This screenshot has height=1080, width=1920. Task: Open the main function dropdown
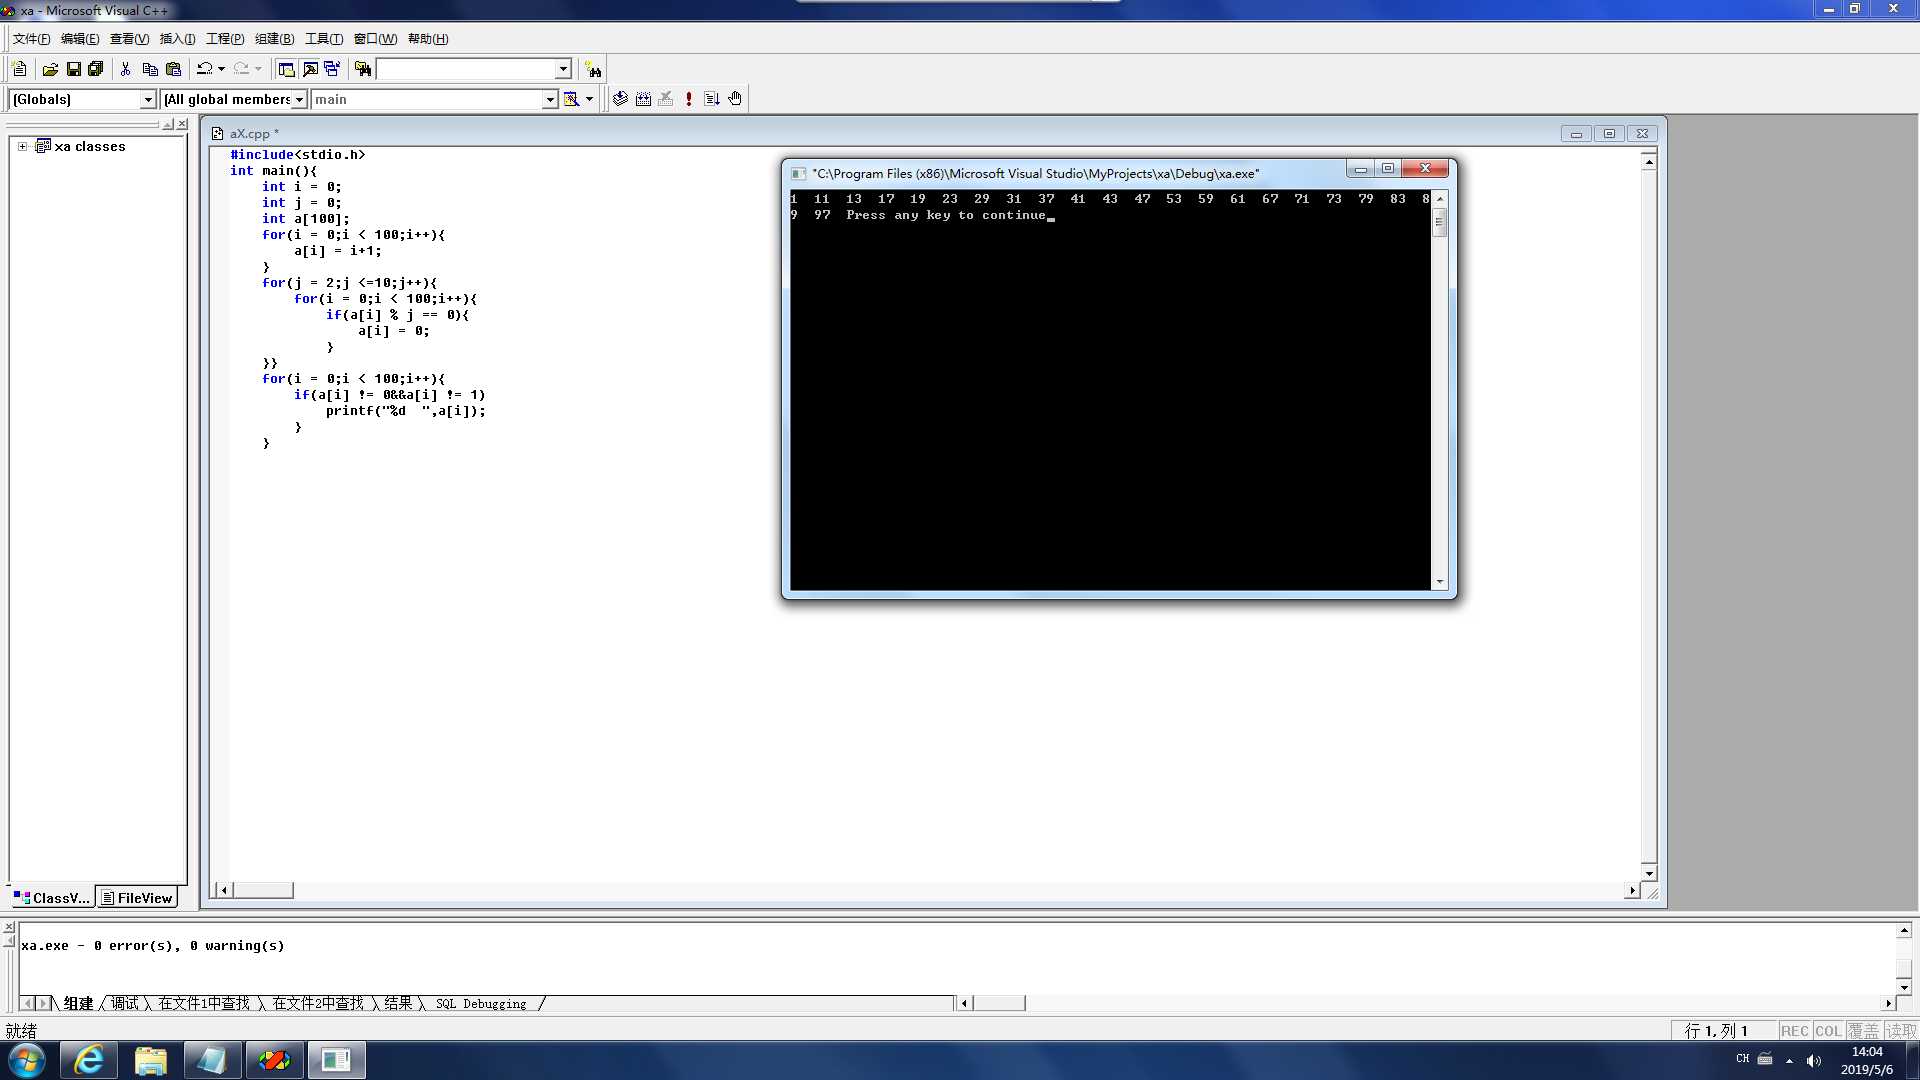point(549,99)
